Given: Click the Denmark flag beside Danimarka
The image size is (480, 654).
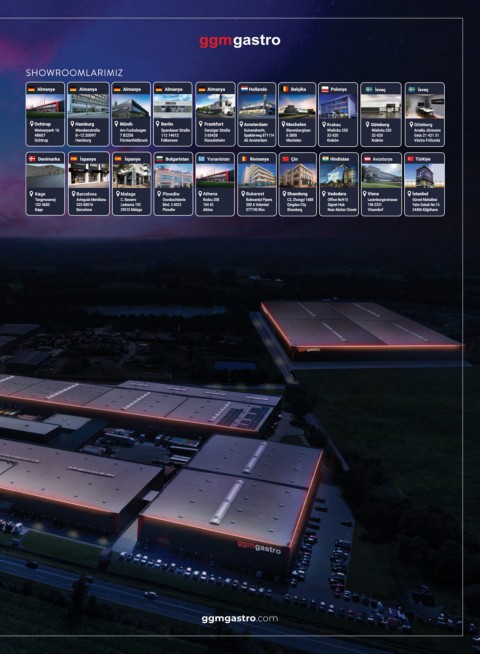Looking at the screenshot, I should (x=32, y=159).
